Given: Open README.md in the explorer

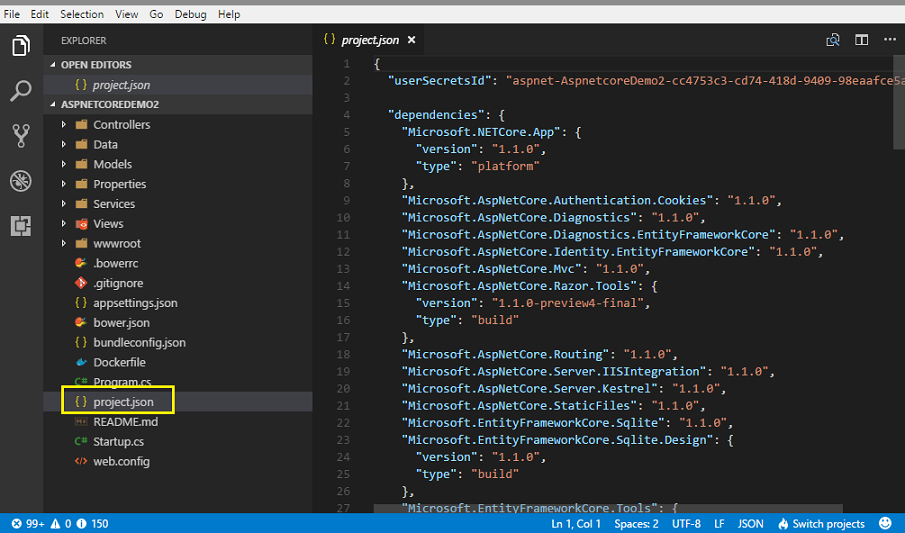Looking at the screenshot, I should (125, 422).
